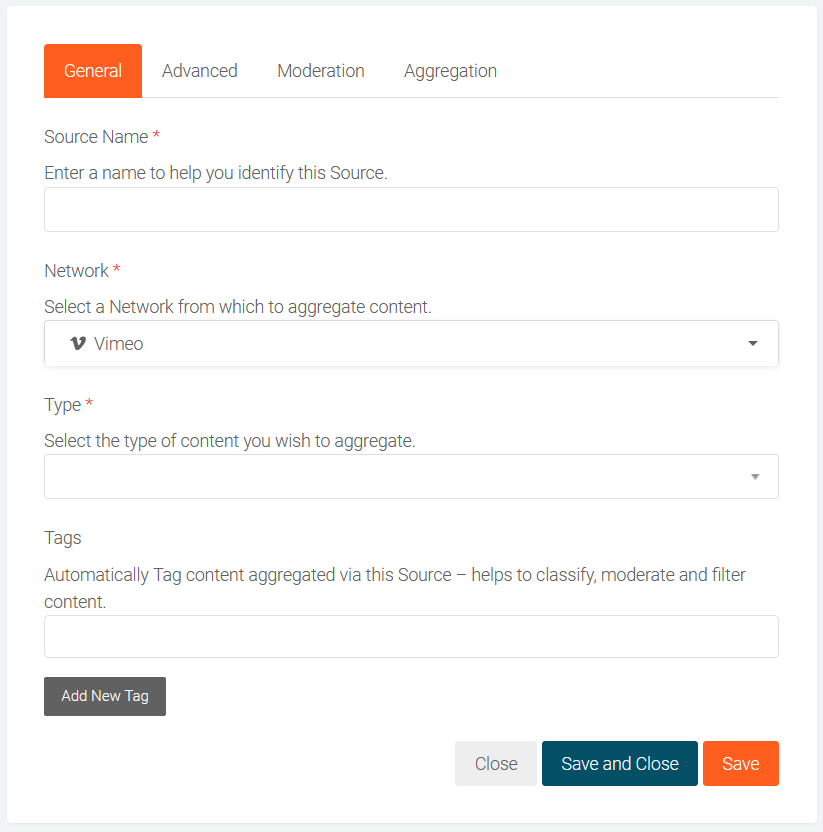The height and width of the screenshot is (832, 823).
Task: Click the "Select a Network" help text
Action: 238,307
